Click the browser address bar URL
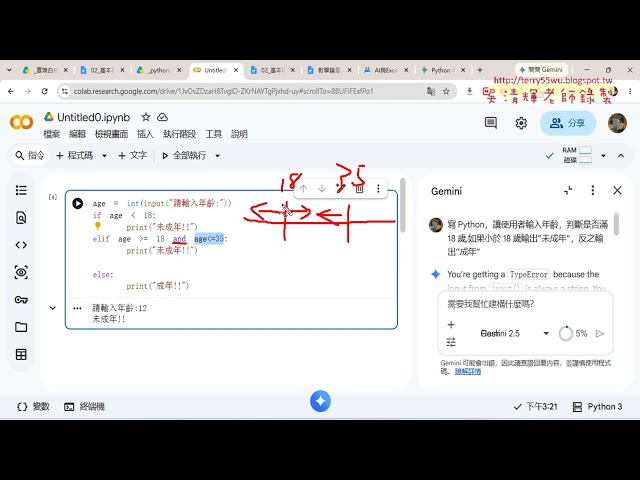The height and width of the screenshot is (480, 640). tap(223, 91)
